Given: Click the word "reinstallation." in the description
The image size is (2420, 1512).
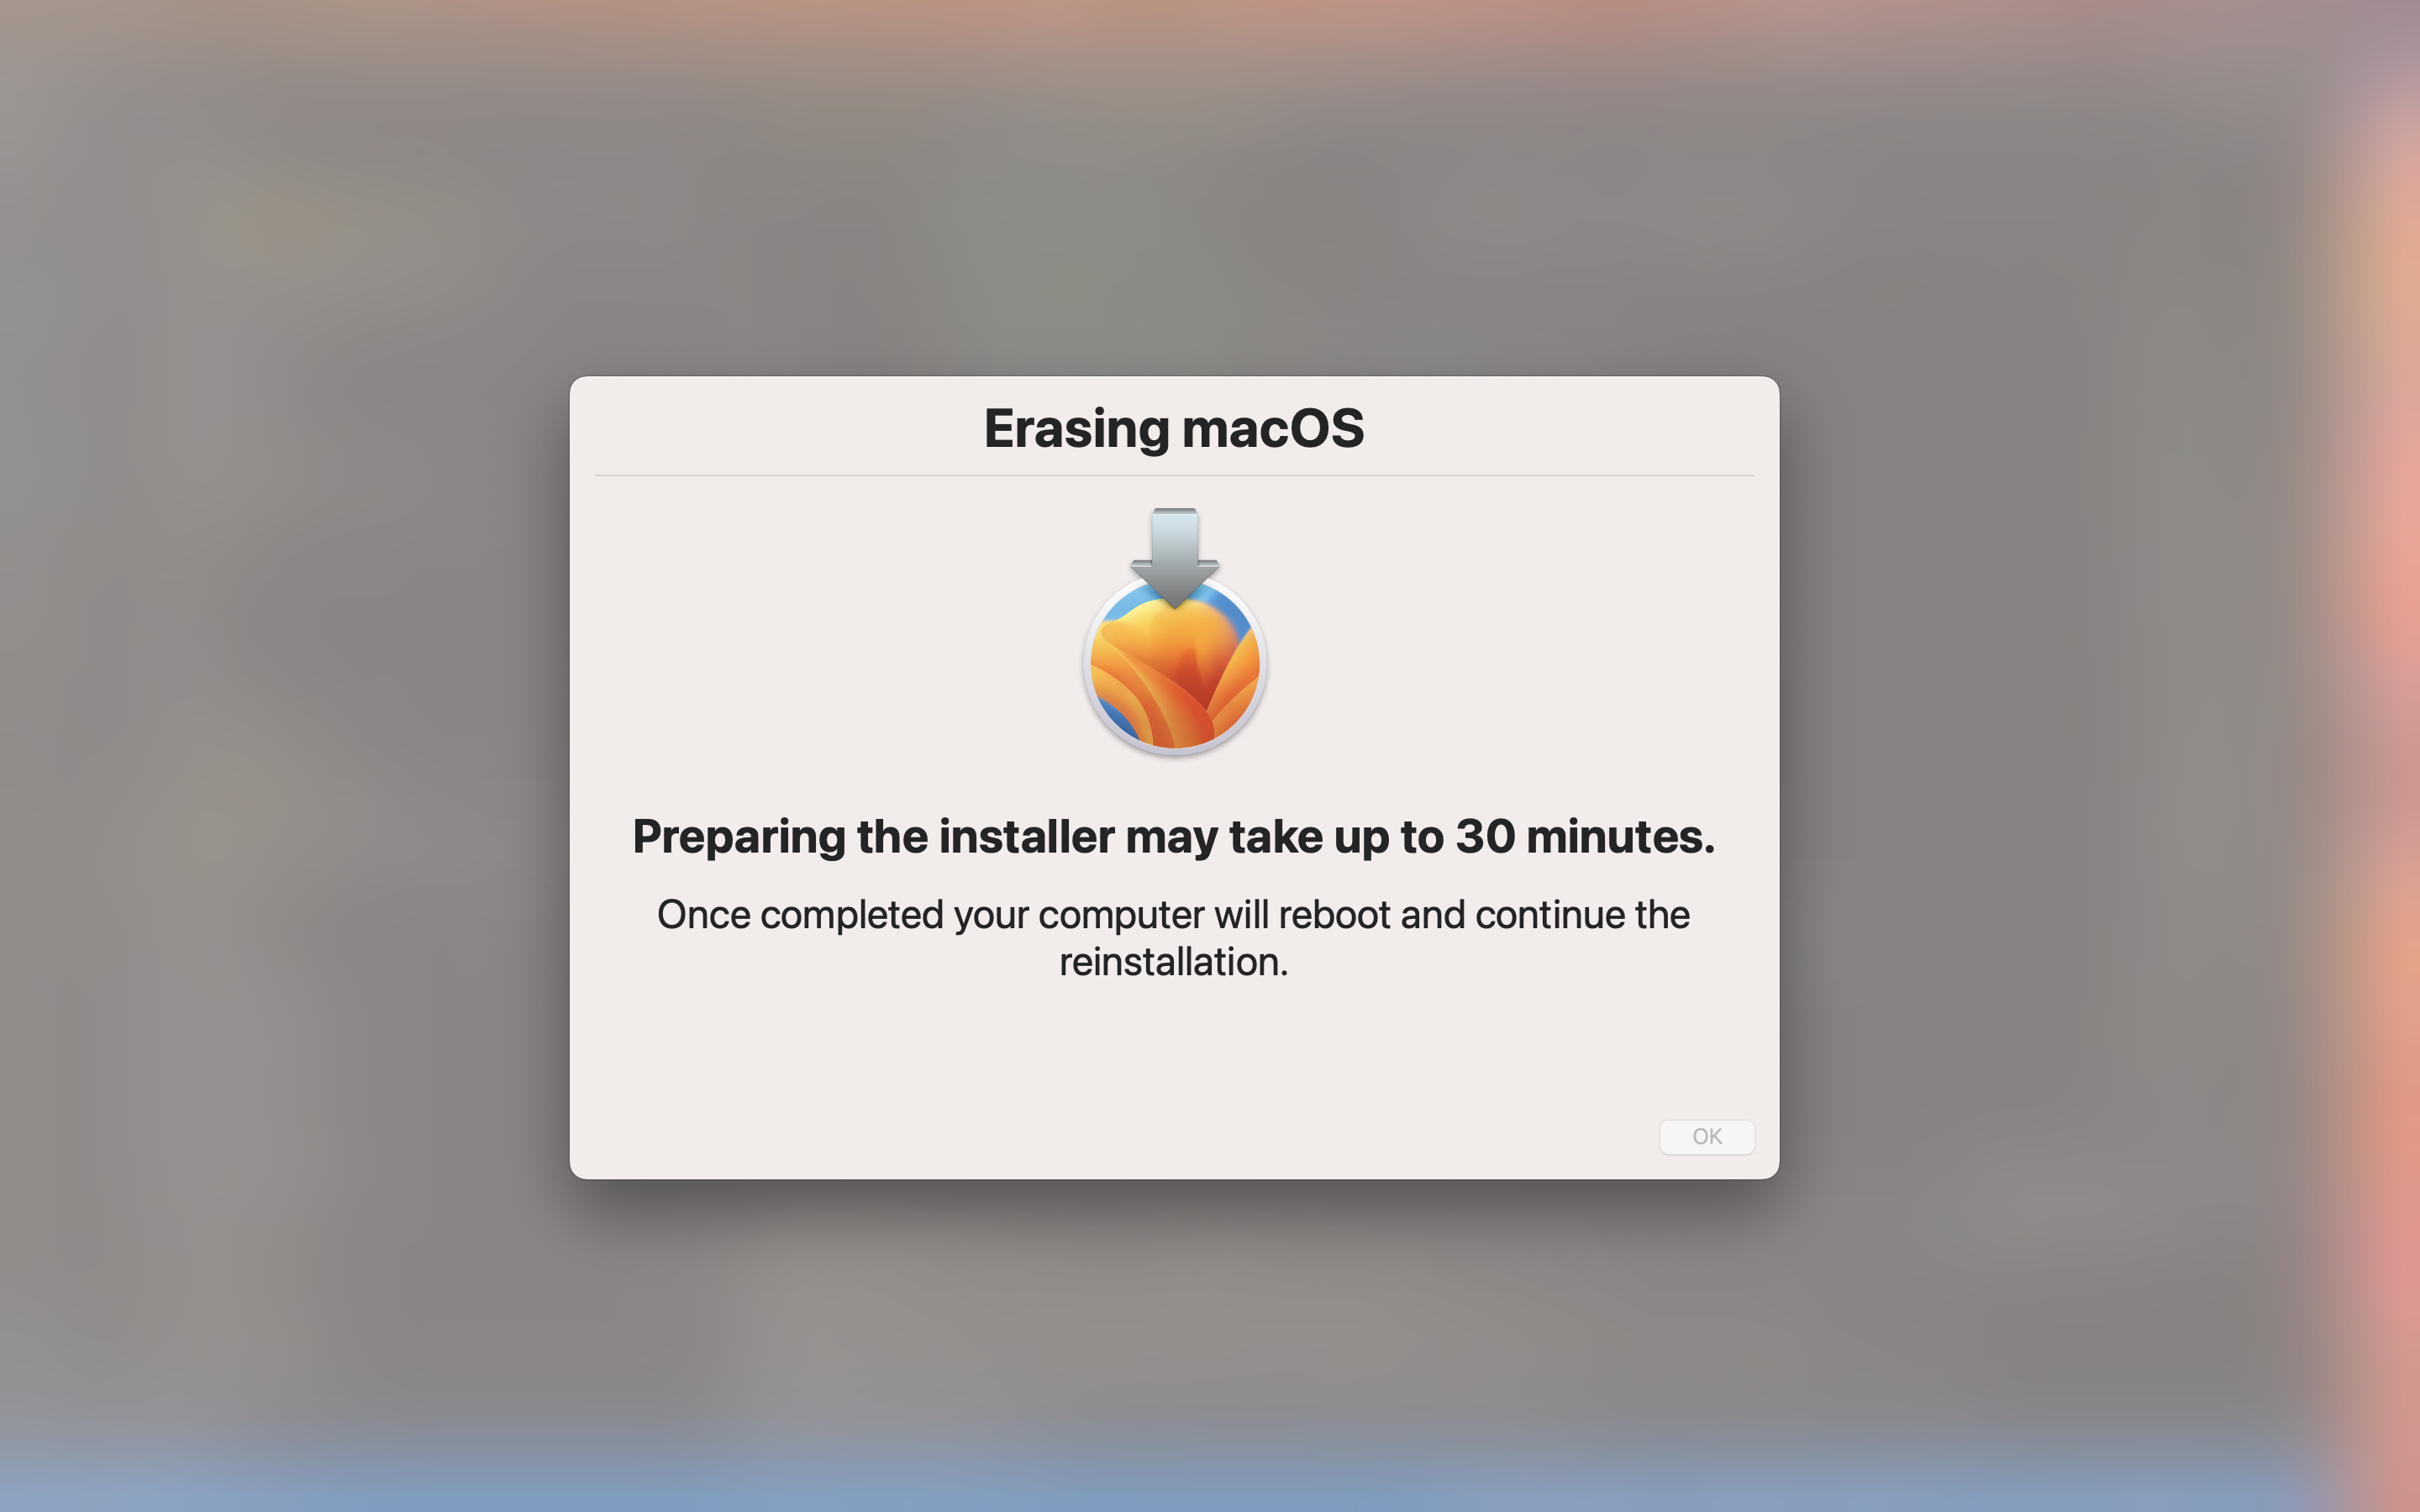Looking at the screenshot, I should (x=1174, y=961).
